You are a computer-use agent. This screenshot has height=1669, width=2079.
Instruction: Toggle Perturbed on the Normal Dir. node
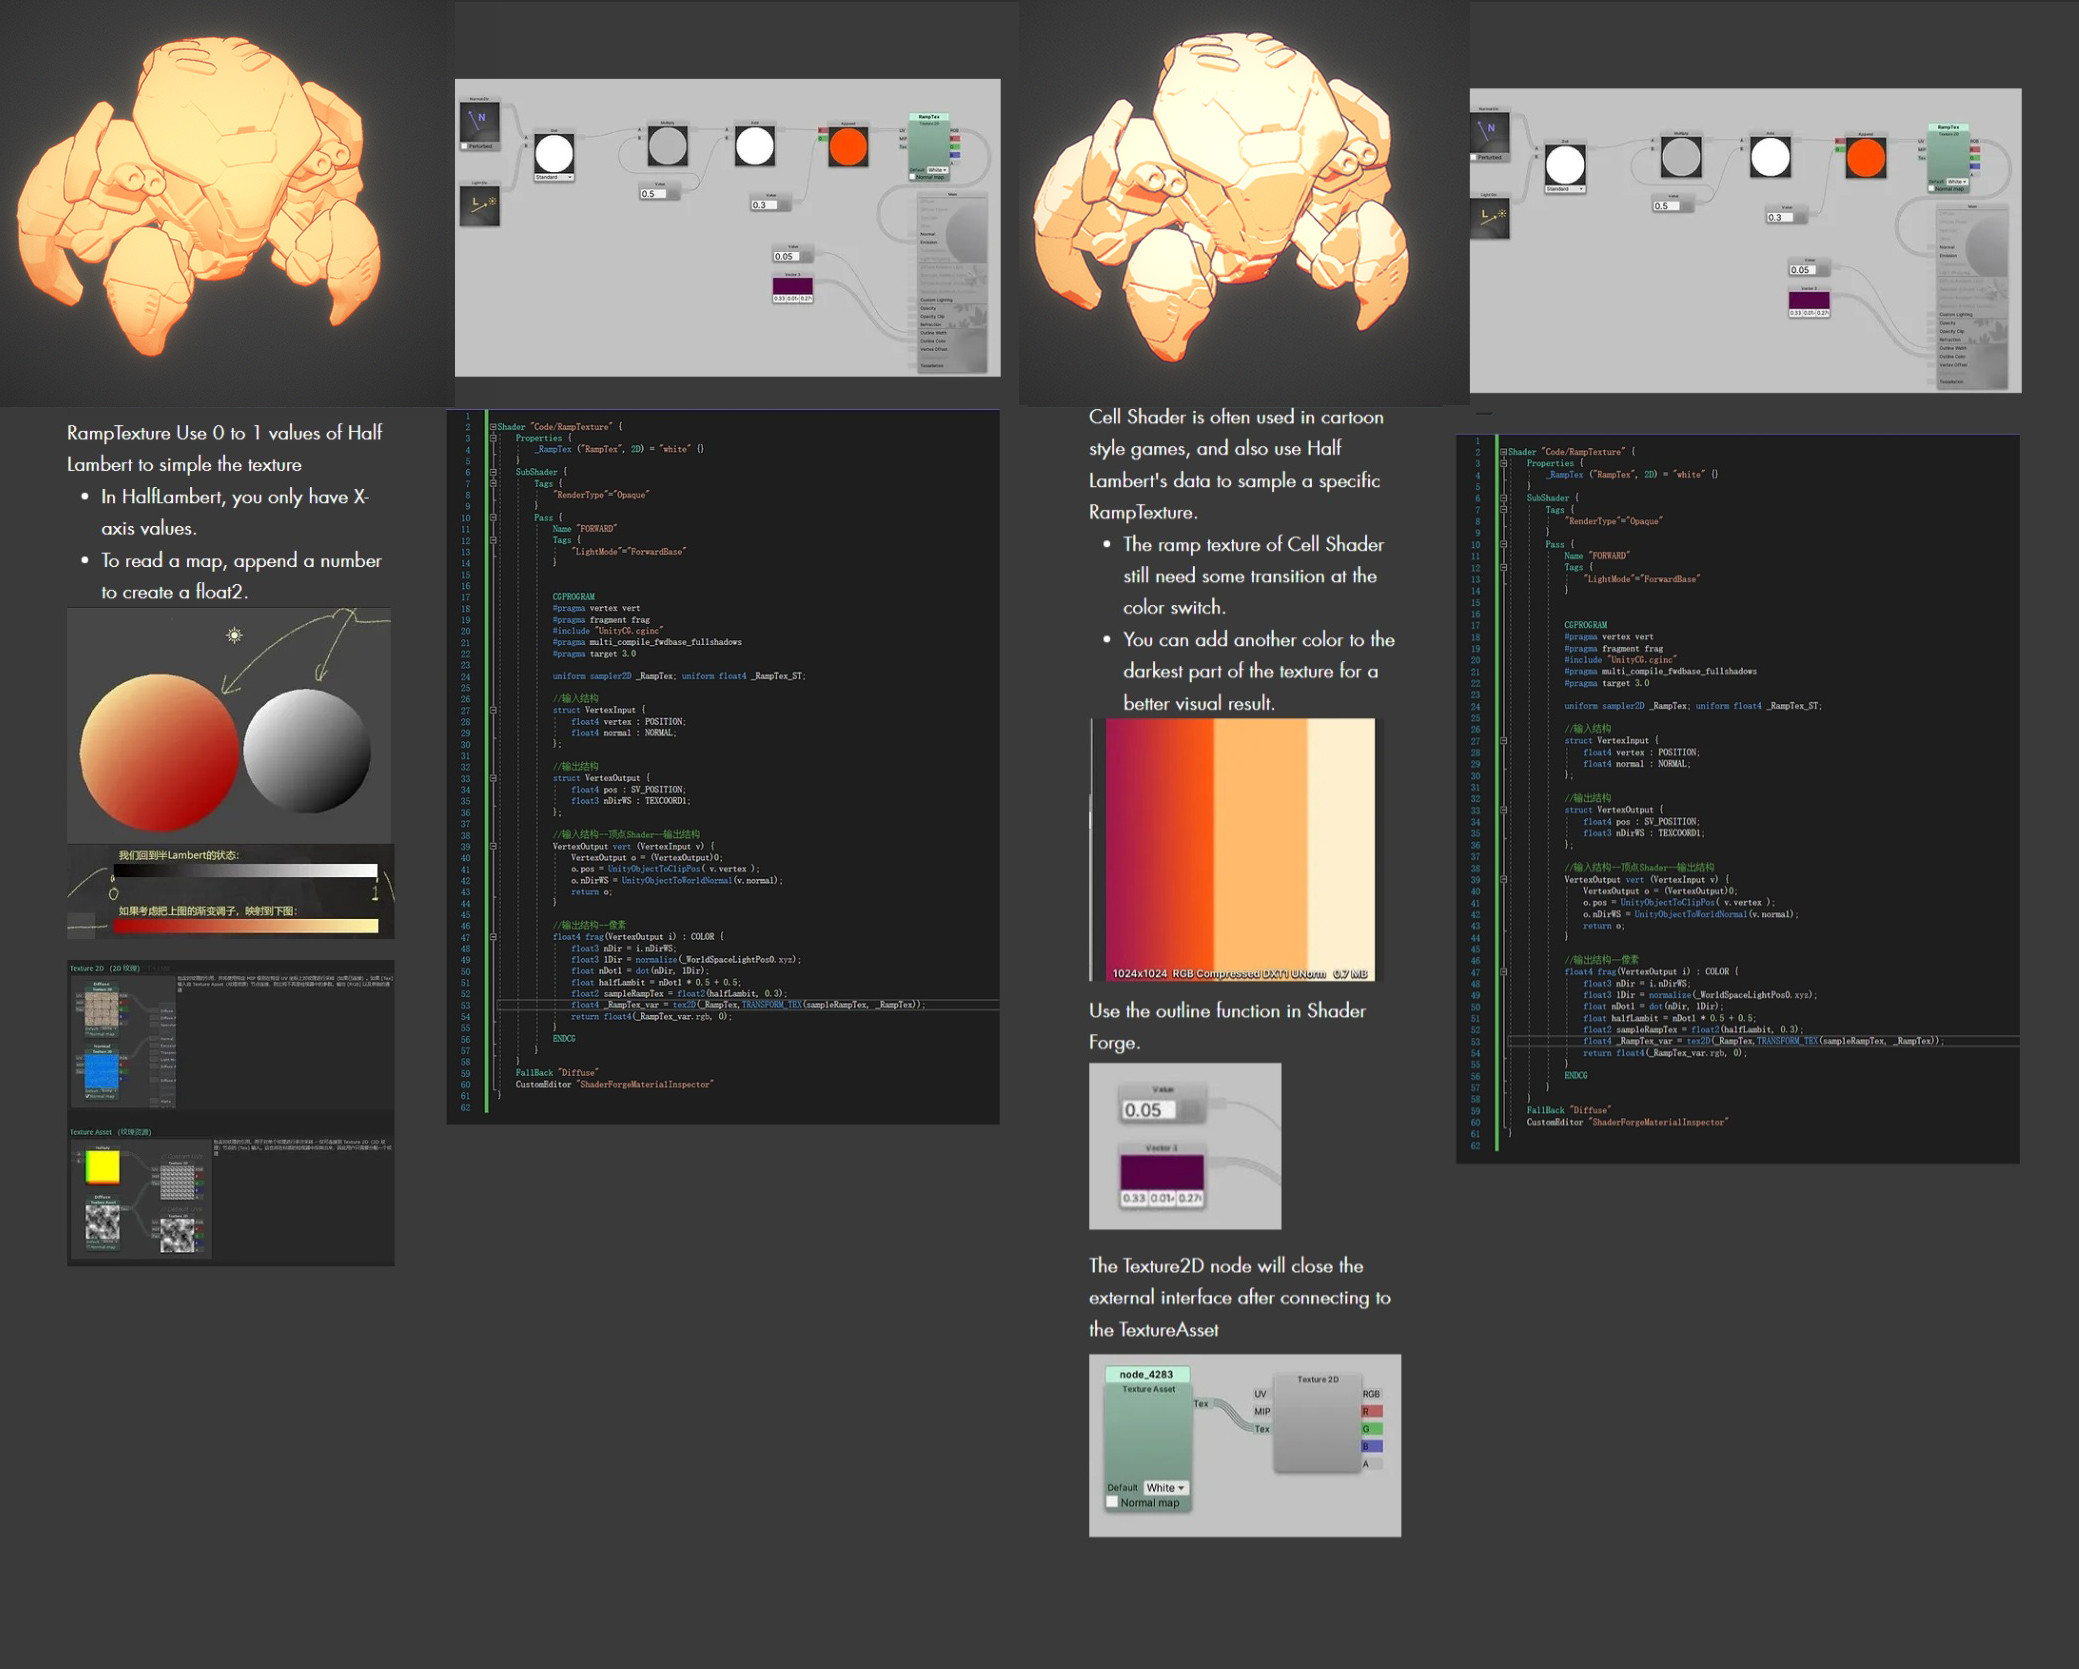(464, 146)
